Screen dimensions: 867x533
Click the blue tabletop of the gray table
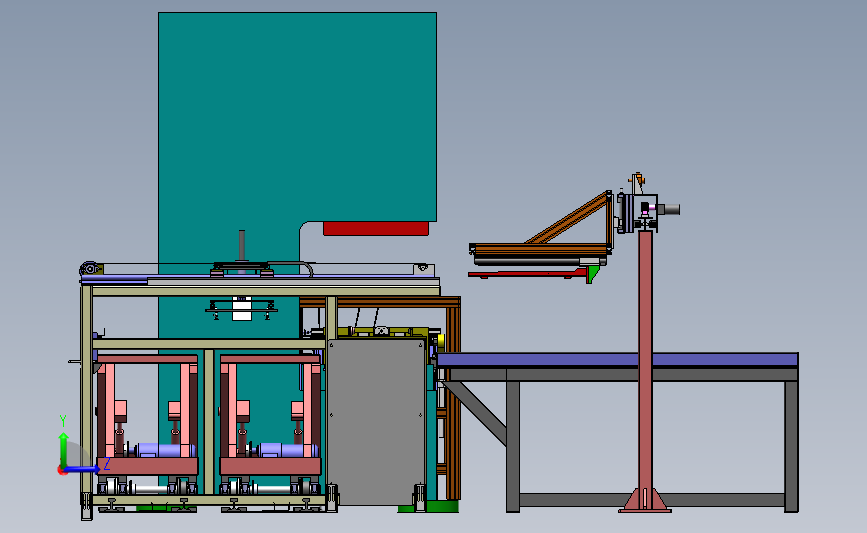click(x=617, y=360)
